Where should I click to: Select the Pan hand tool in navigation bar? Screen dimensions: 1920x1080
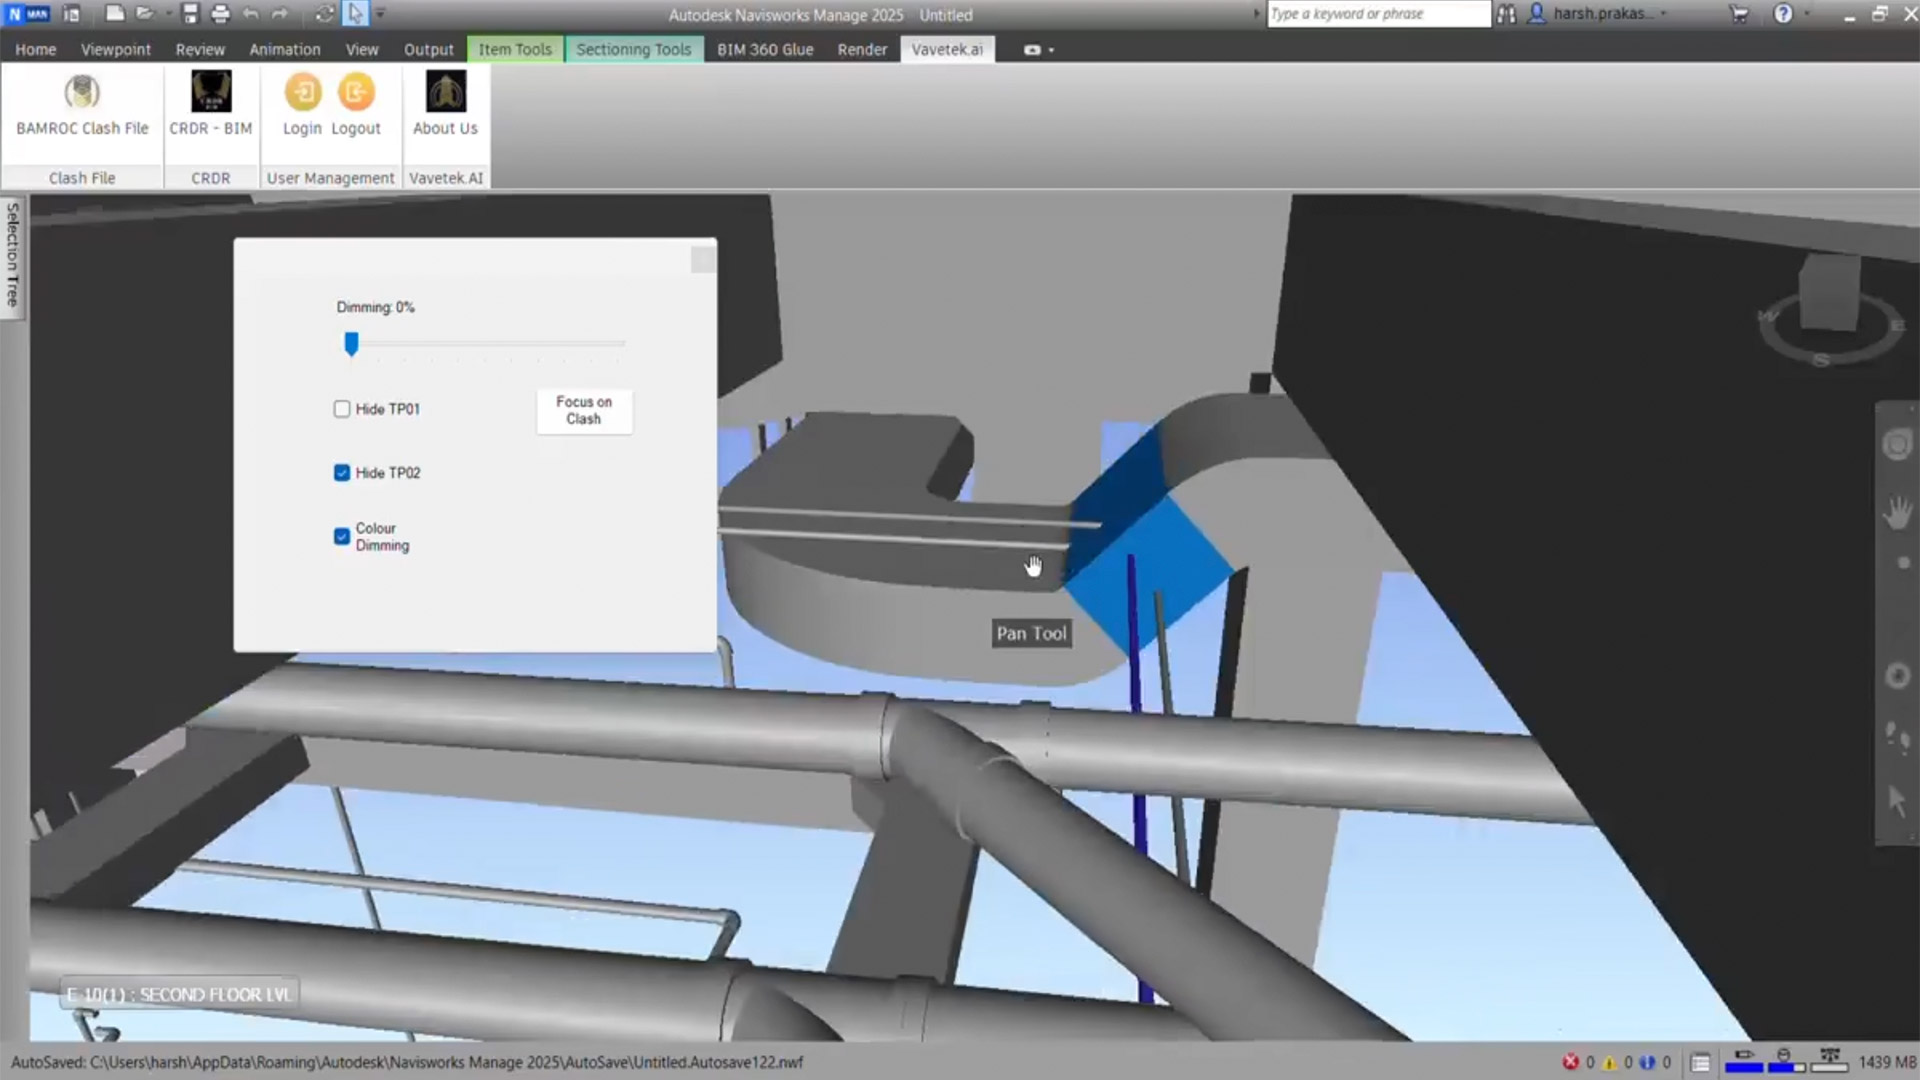(x=1896, y=513)
